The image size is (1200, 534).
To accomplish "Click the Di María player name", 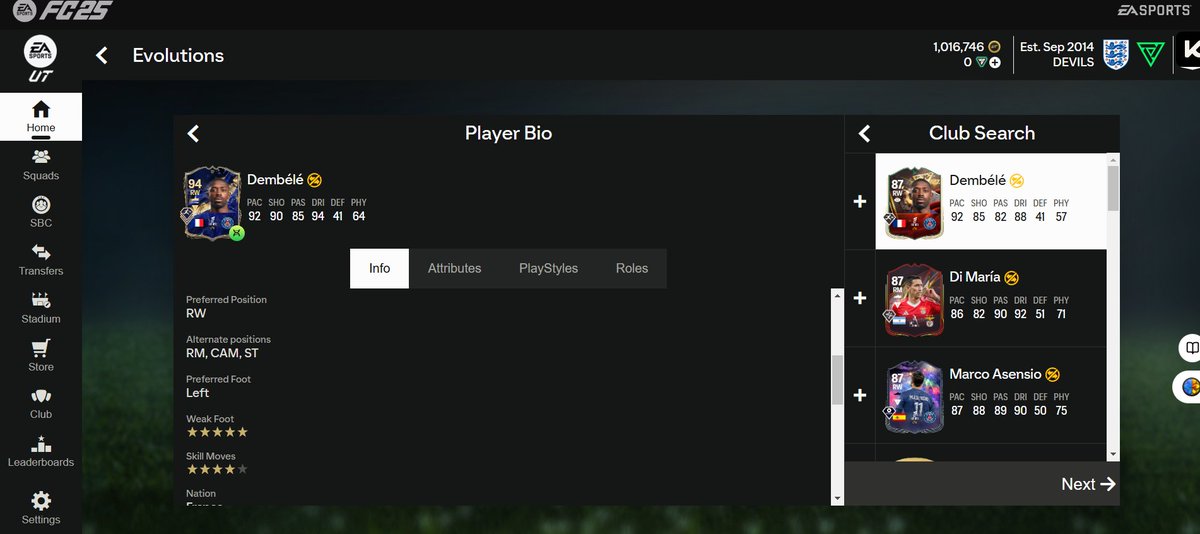I will 974,277.
